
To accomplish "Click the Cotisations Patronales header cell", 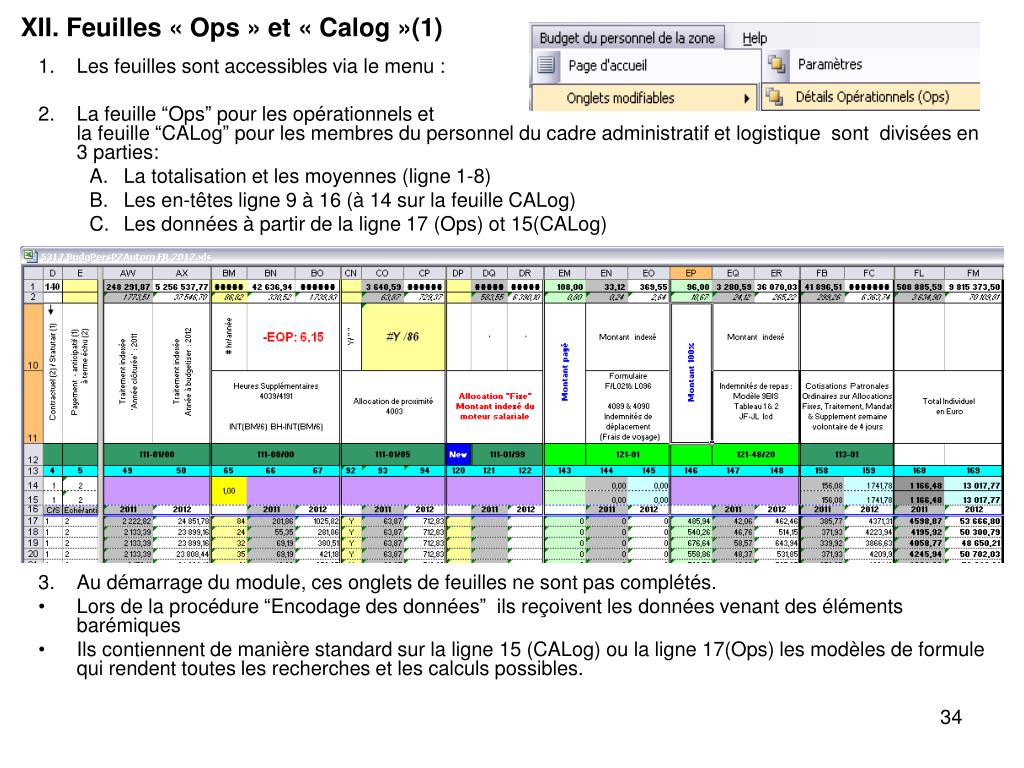I will point(846,406).
